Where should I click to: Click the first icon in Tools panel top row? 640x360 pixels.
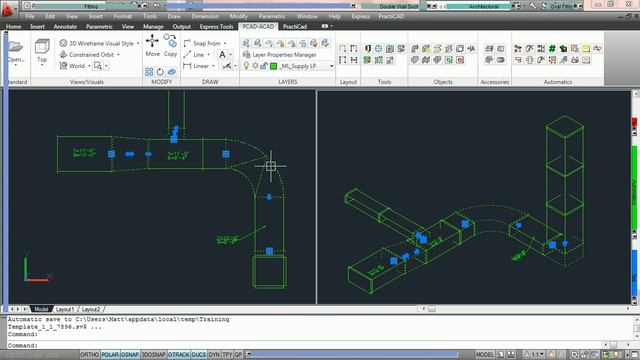(367, 49)
